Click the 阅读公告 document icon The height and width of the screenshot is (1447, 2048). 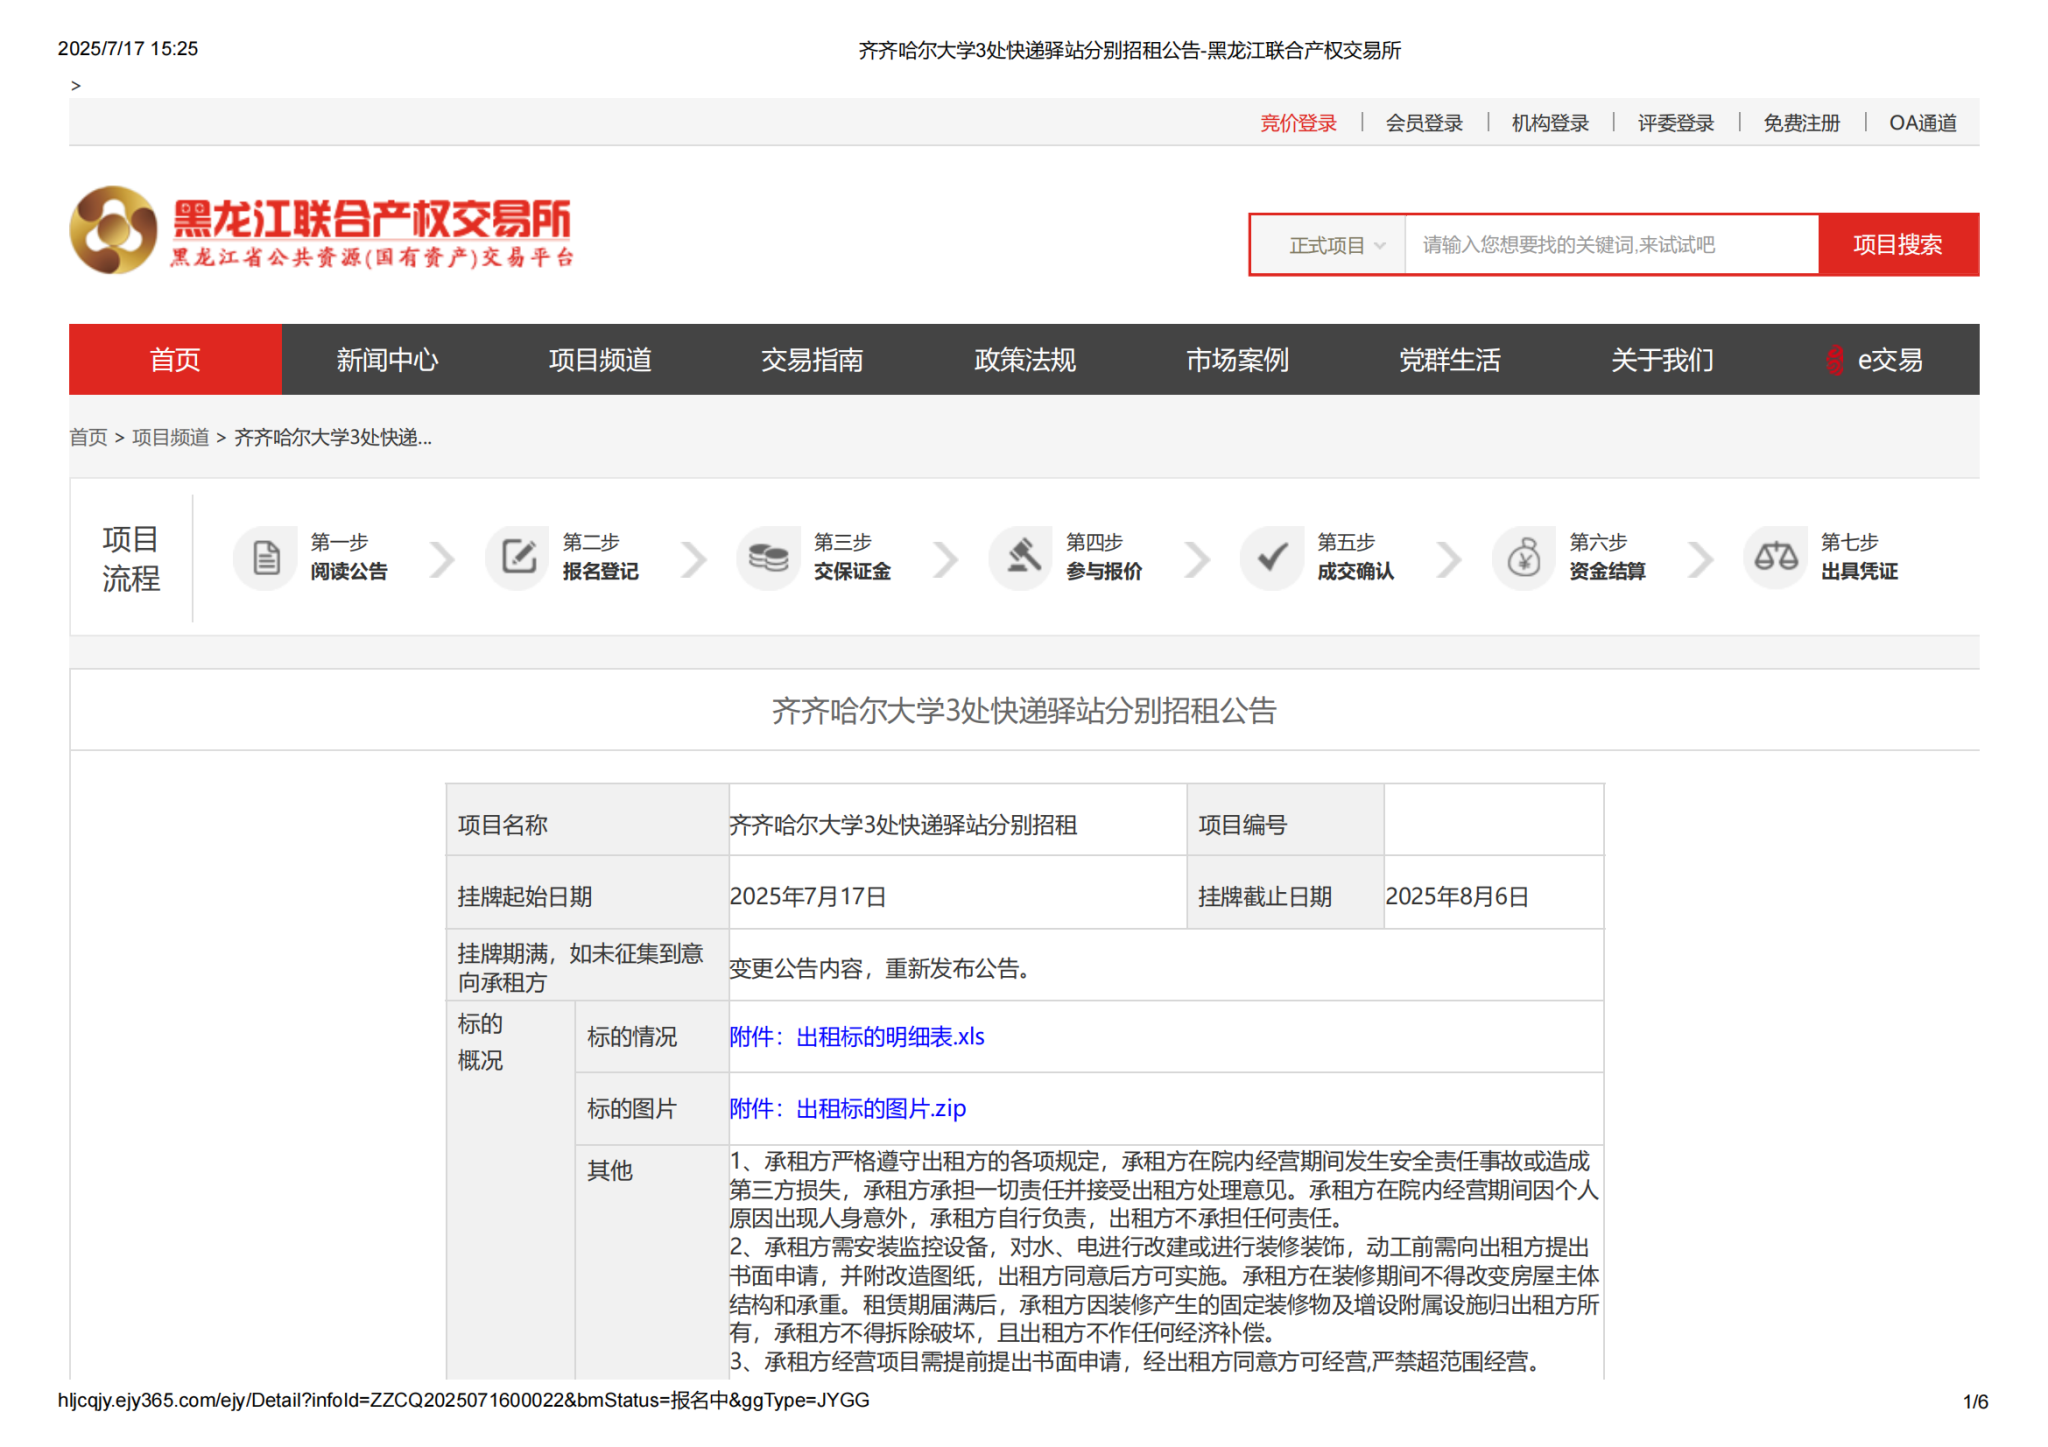click(x=265, y=557)
